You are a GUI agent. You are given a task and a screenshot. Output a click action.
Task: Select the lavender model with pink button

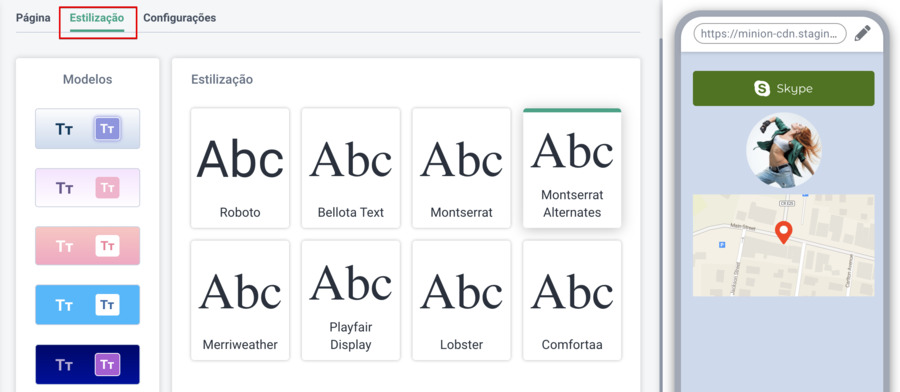click(87, 188)
